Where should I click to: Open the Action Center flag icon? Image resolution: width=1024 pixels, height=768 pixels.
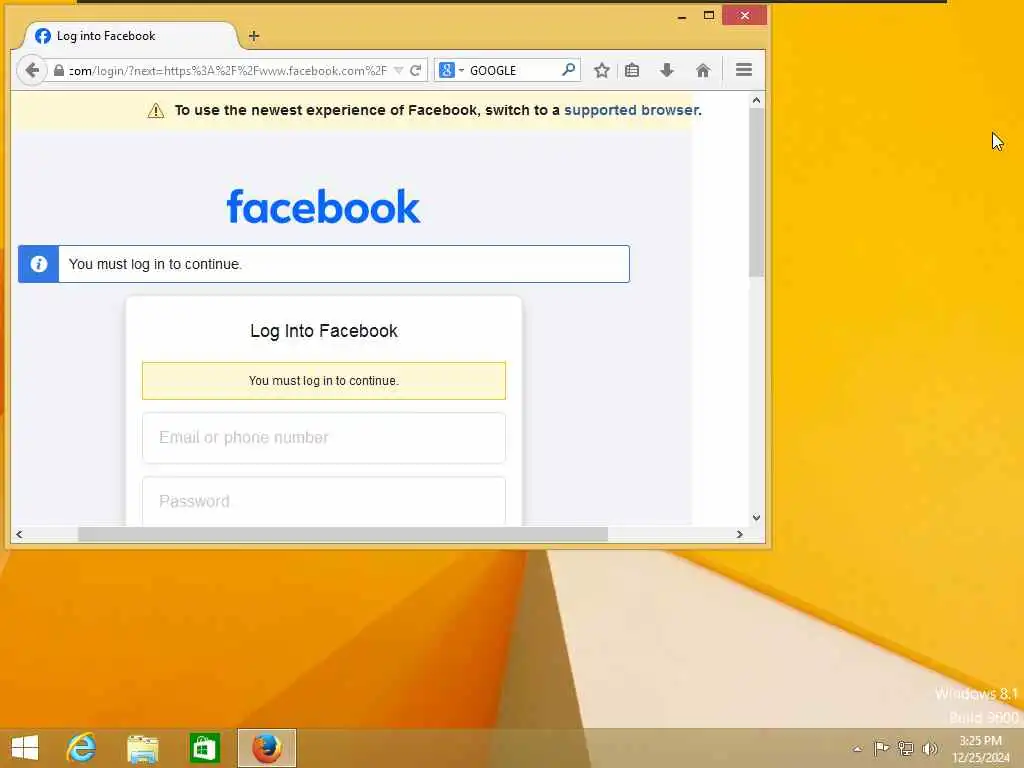(881, 748)
